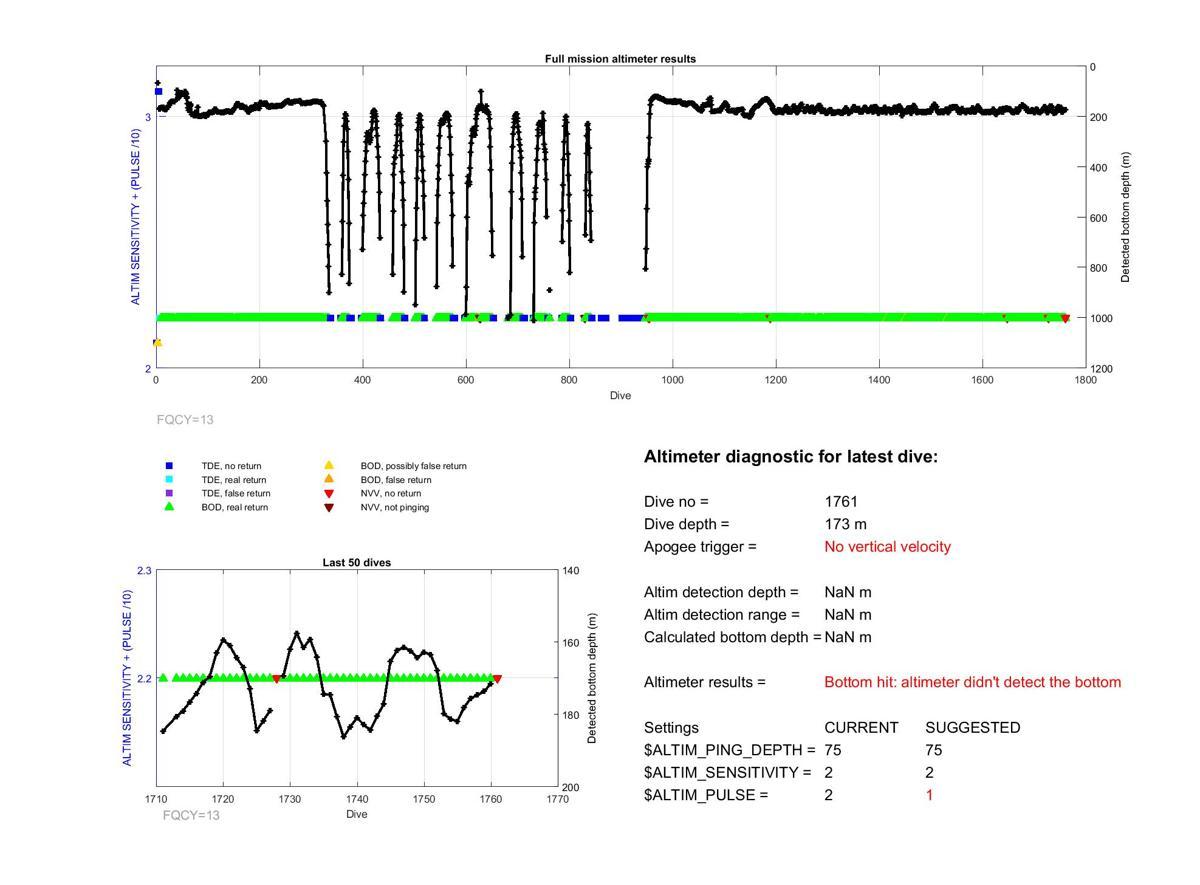Select the 'NaN m' value for Altim detection range

pyautogui.click(x=848, y=615)
